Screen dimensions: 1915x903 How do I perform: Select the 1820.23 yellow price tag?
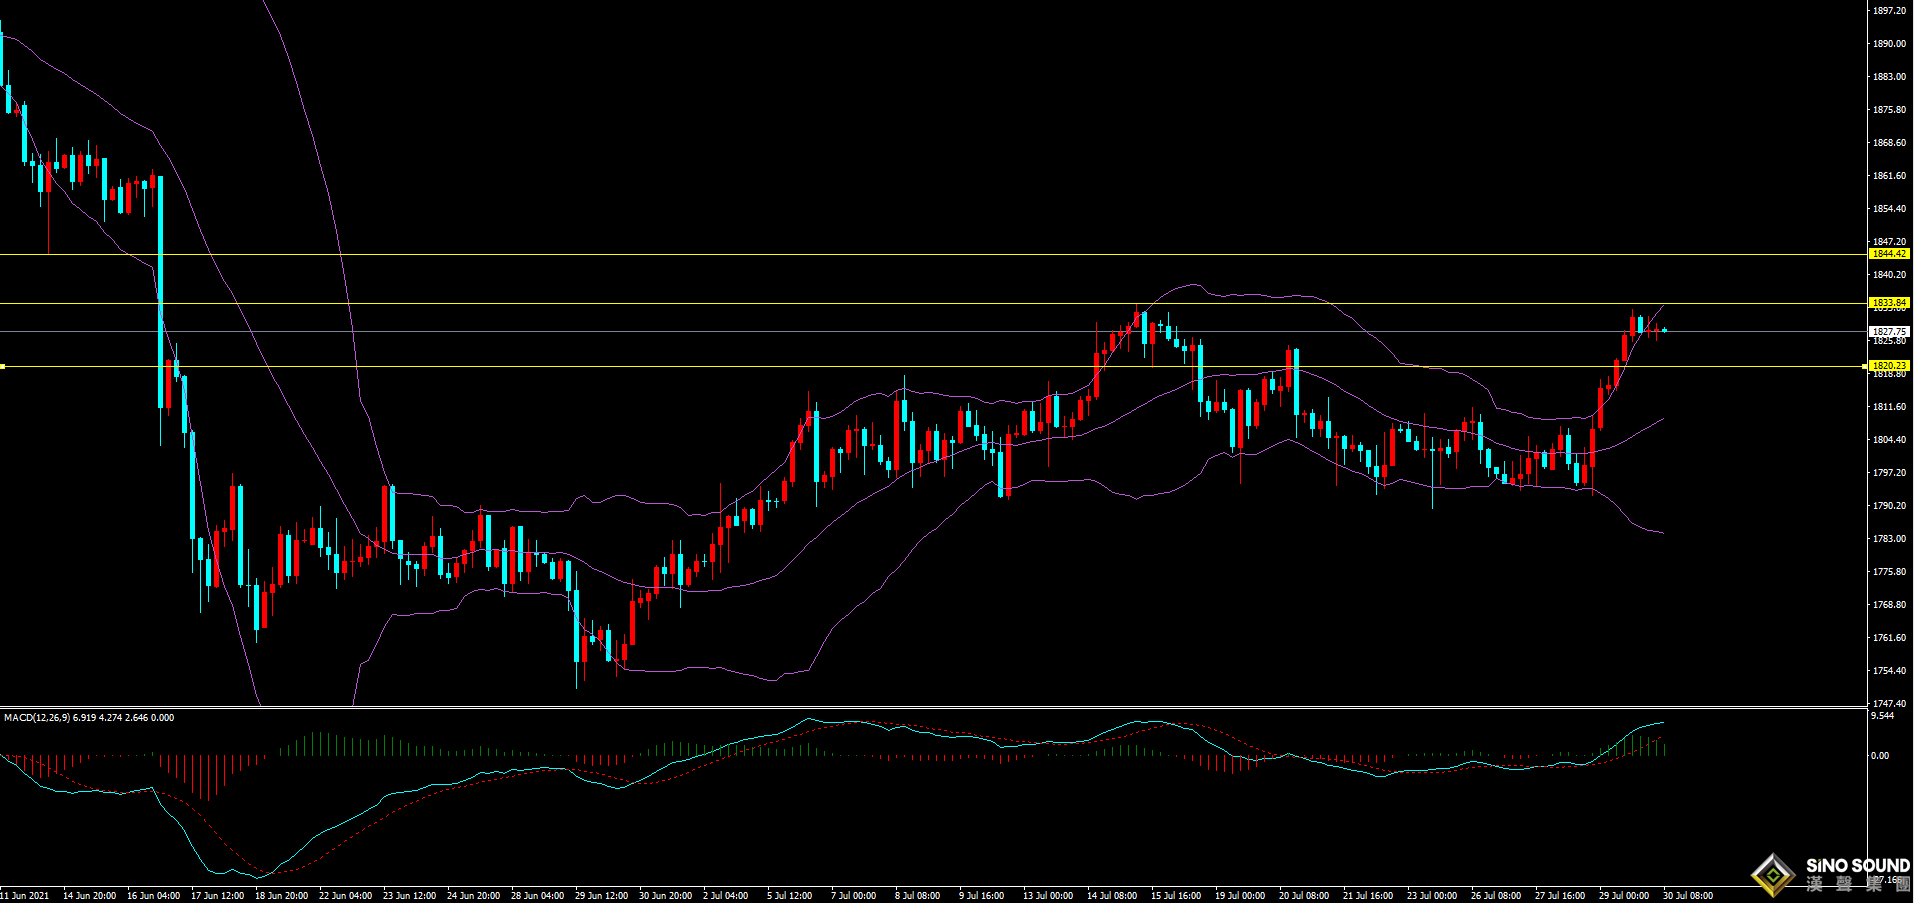[1889, 366]
